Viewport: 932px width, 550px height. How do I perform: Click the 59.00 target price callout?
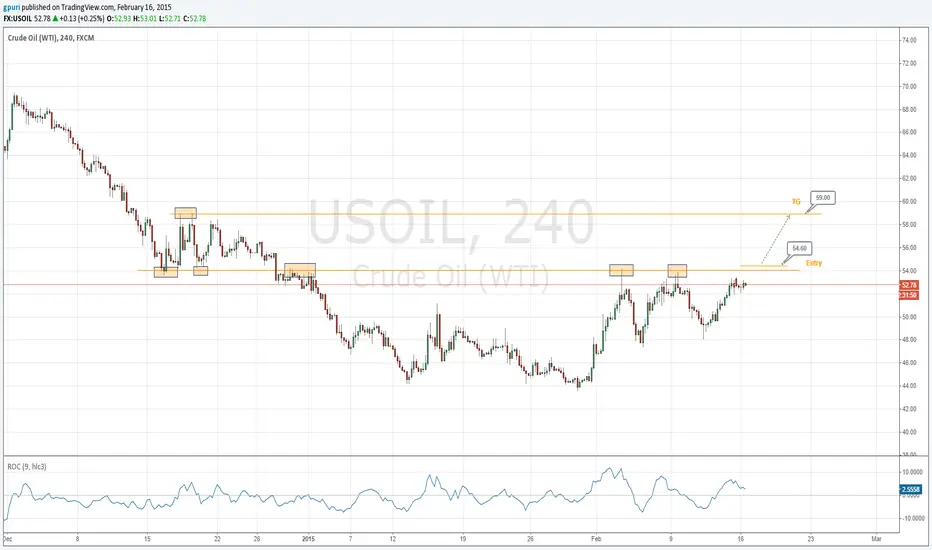[823, 197]
